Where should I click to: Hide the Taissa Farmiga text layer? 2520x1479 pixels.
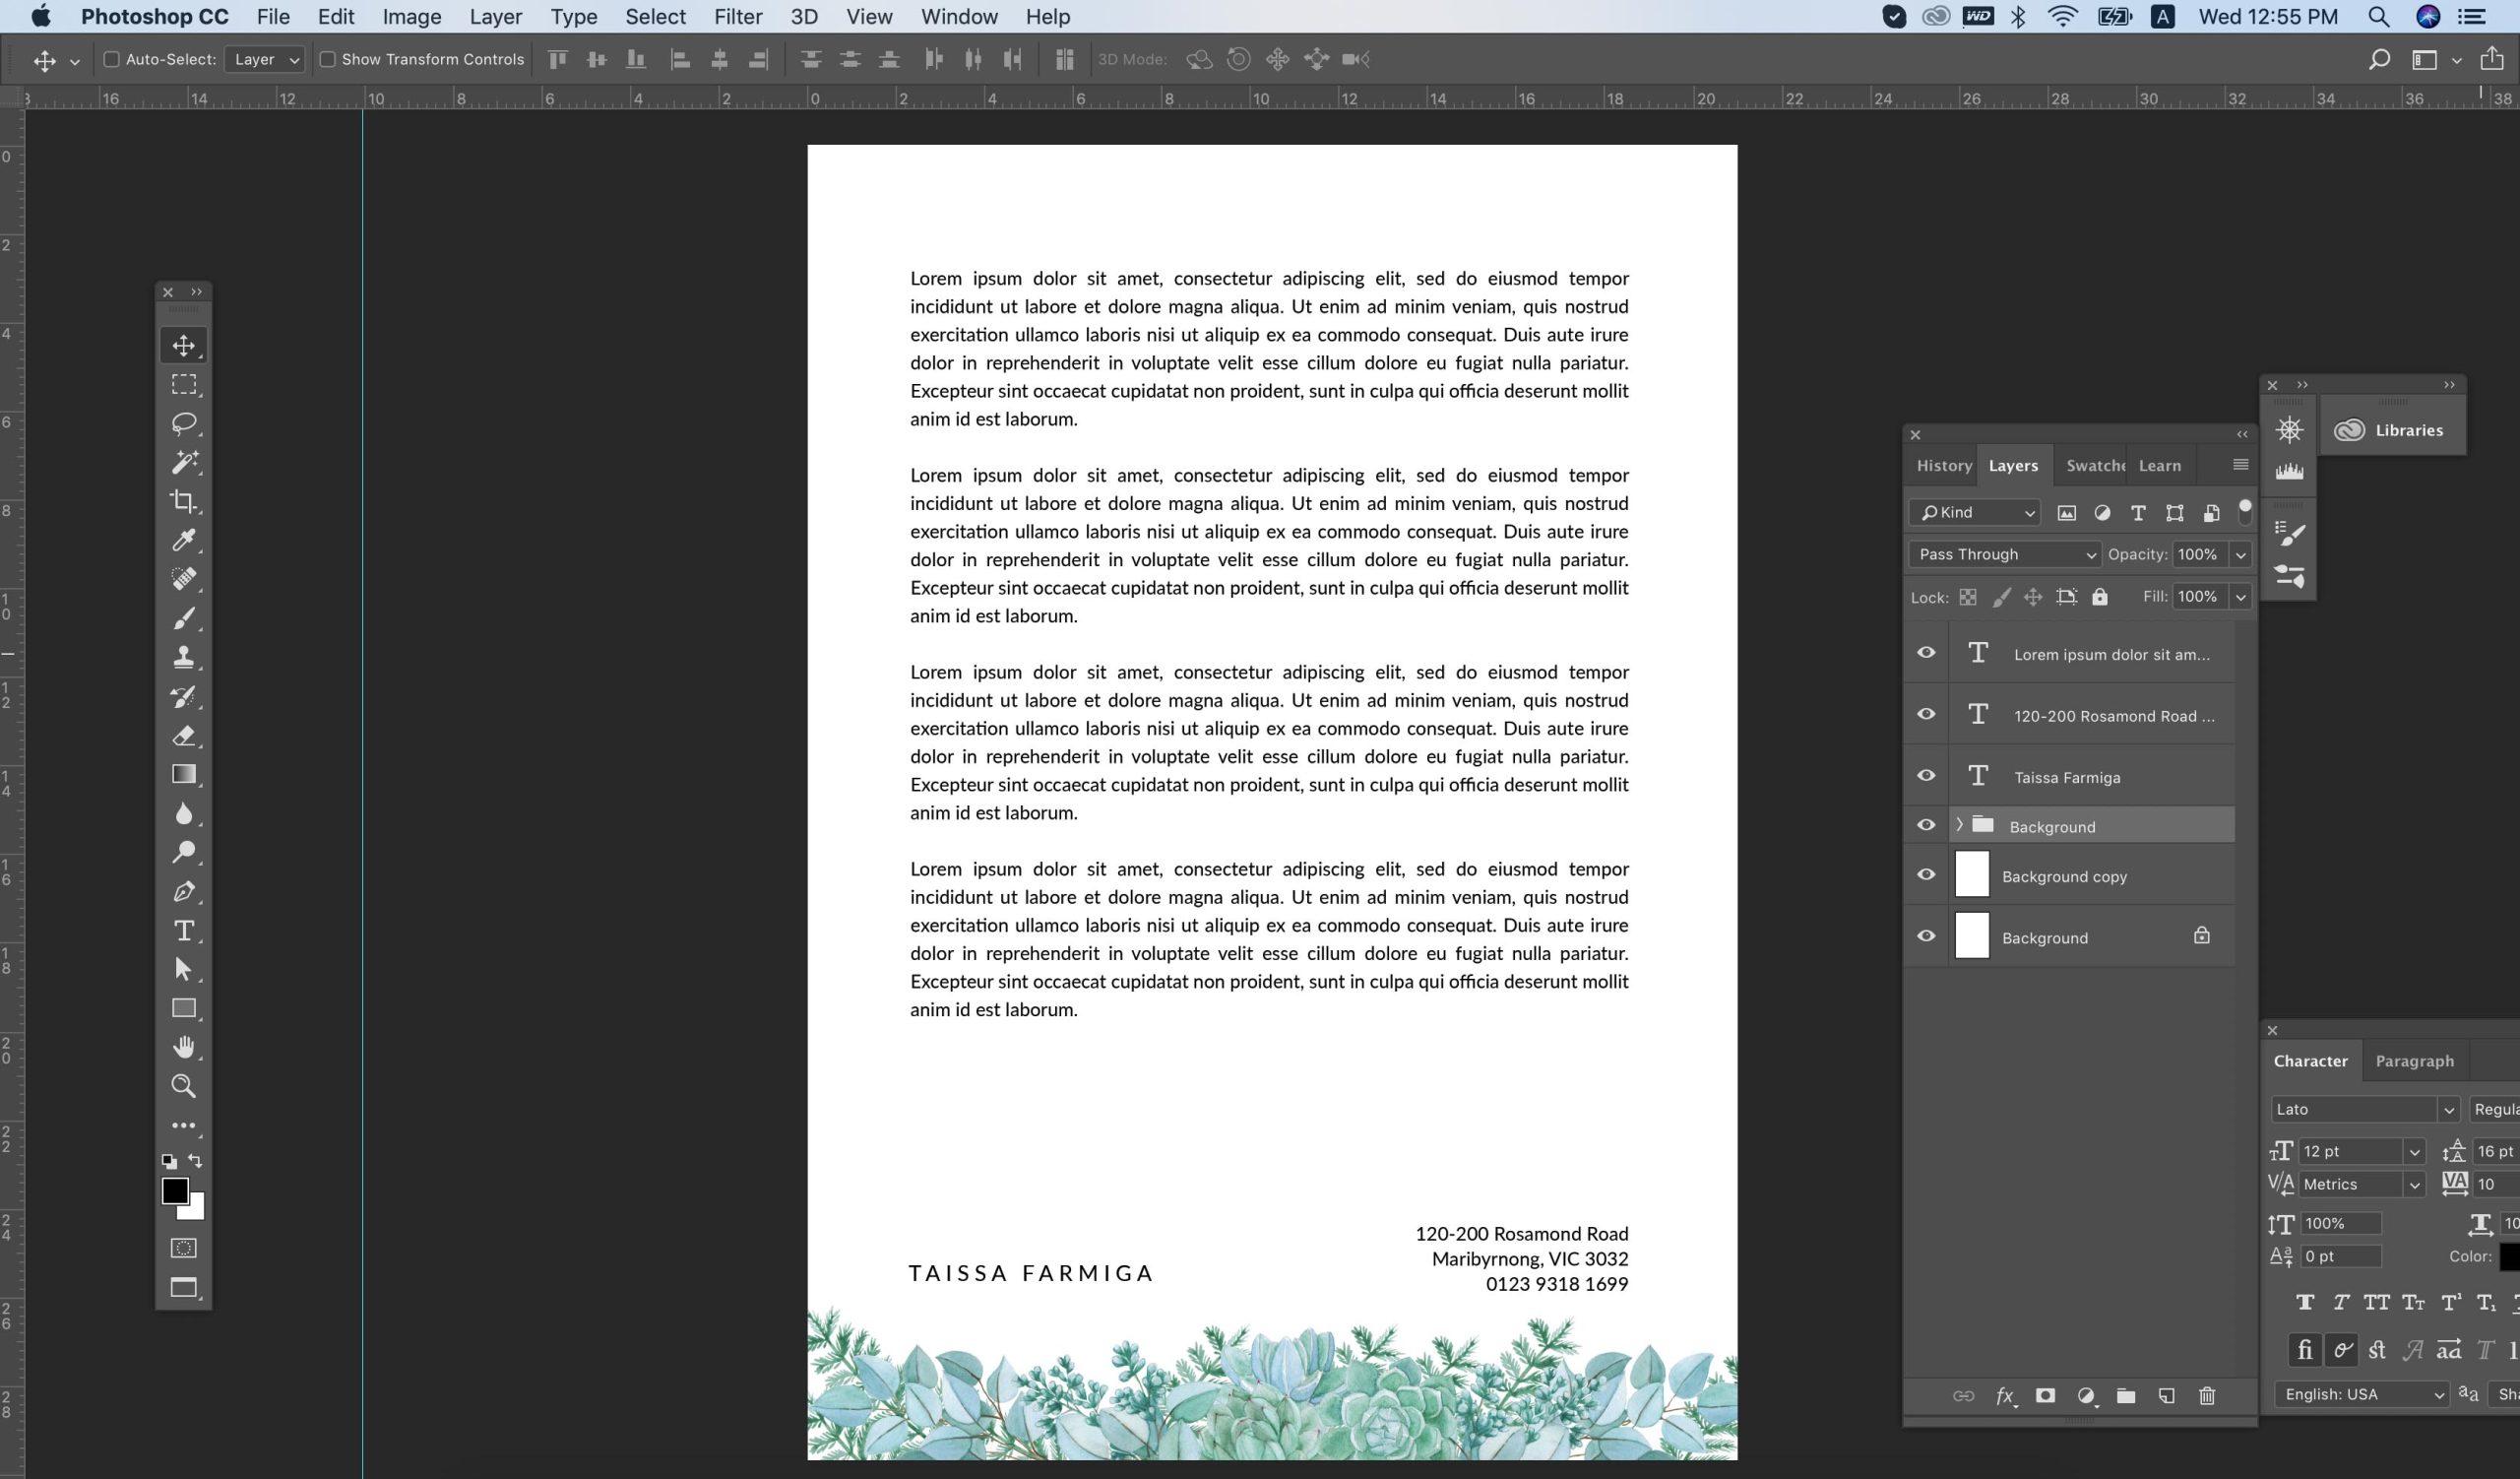tap(1926, 776)
